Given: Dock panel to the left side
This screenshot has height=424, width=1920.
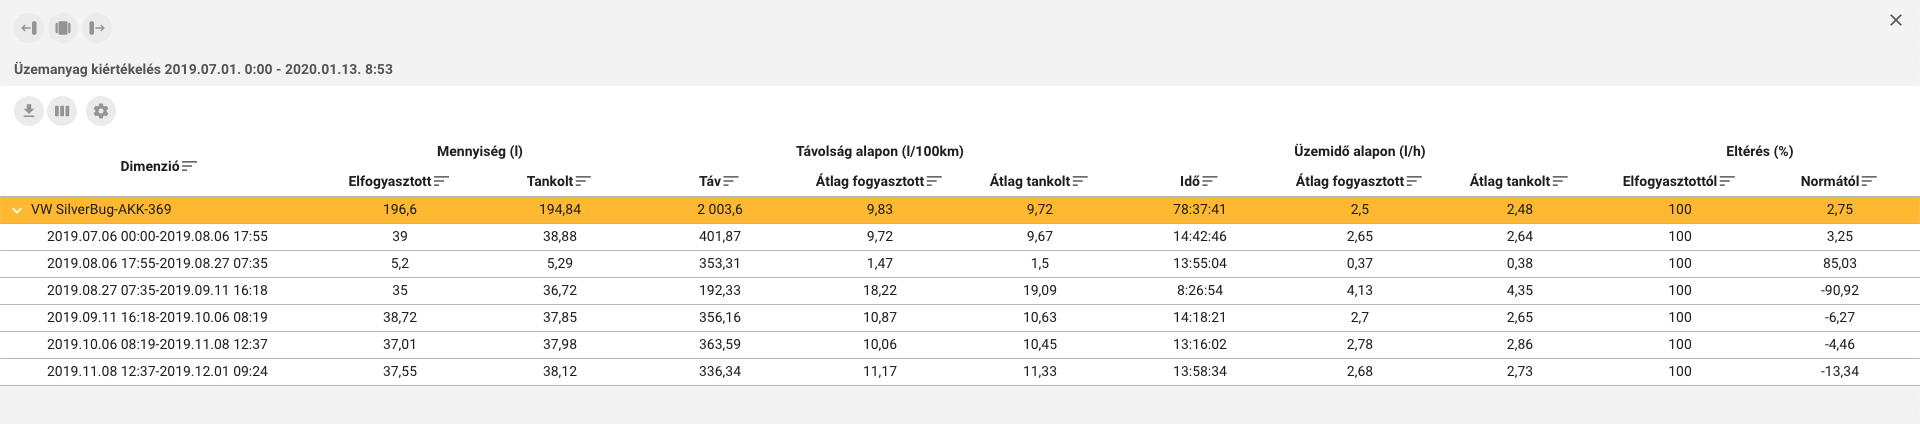Looking at the screenshot, I should pyautogui.click(x=29, y=28).
